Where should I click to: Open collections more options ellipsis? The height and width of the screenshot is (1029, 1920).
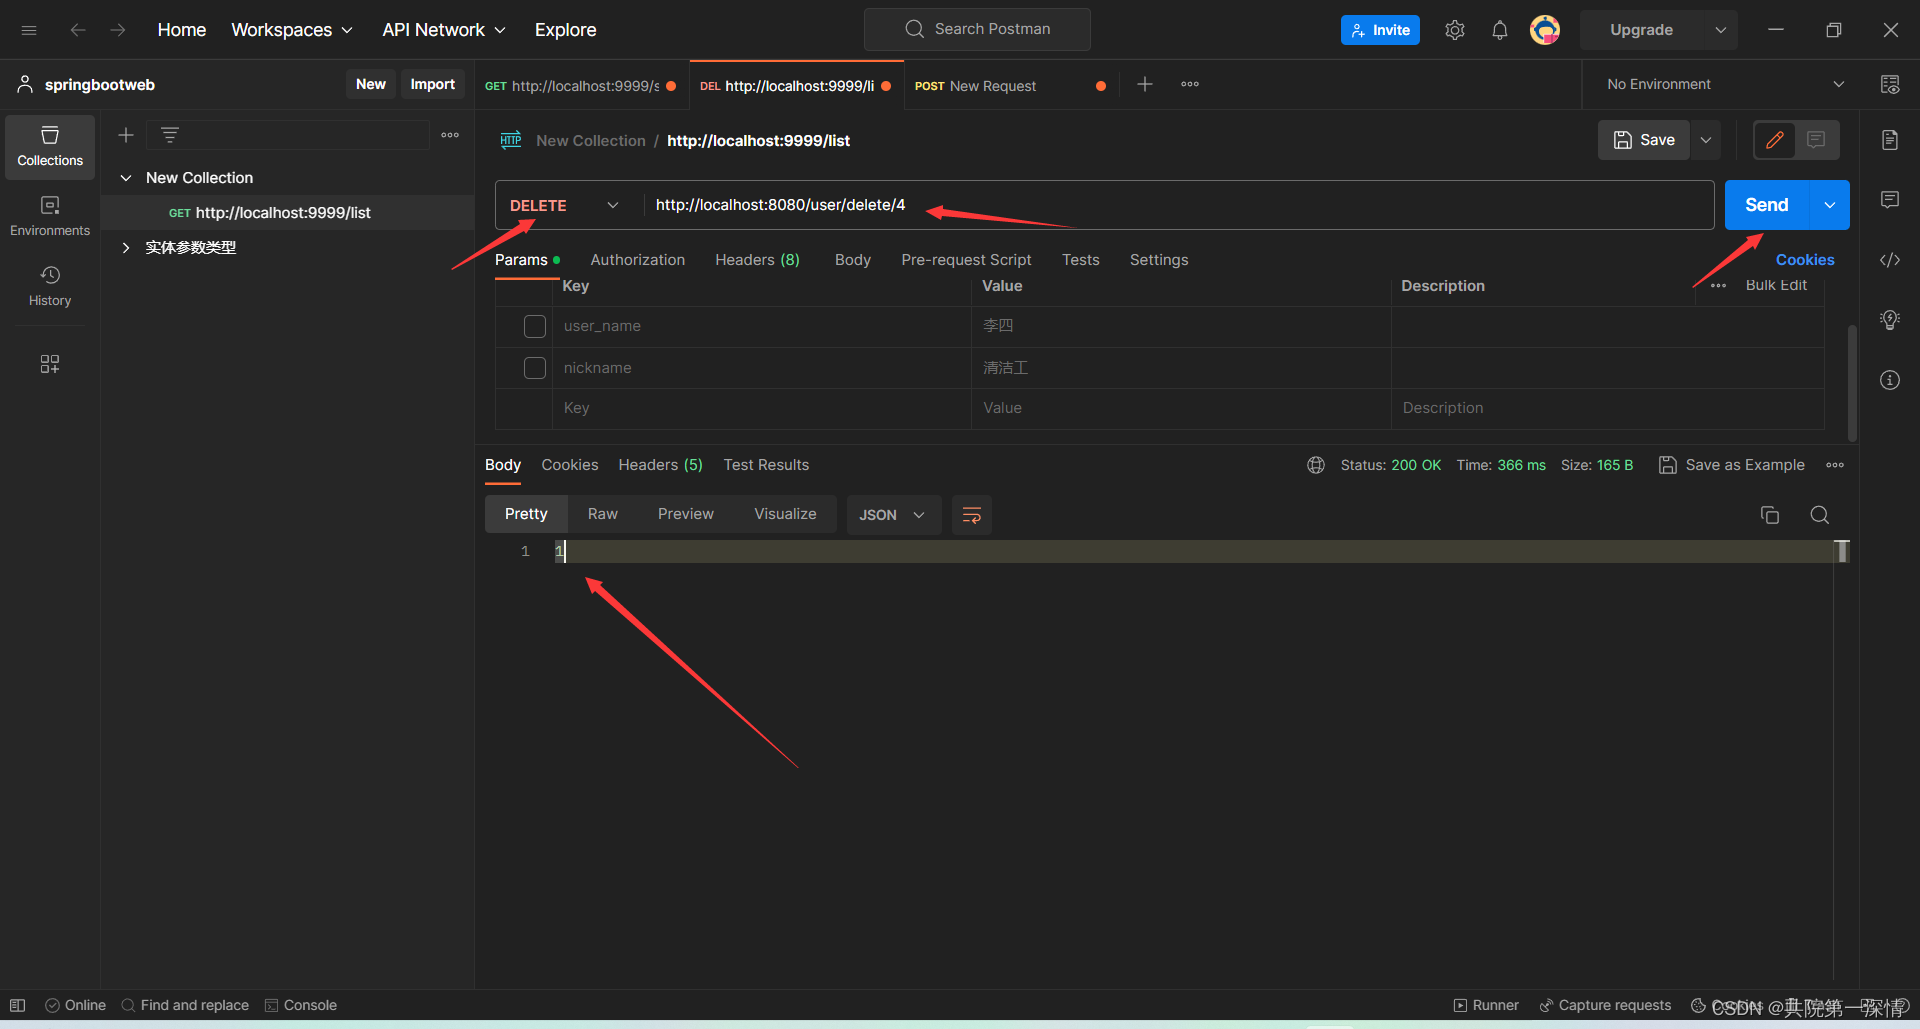(x=450, y=135)
